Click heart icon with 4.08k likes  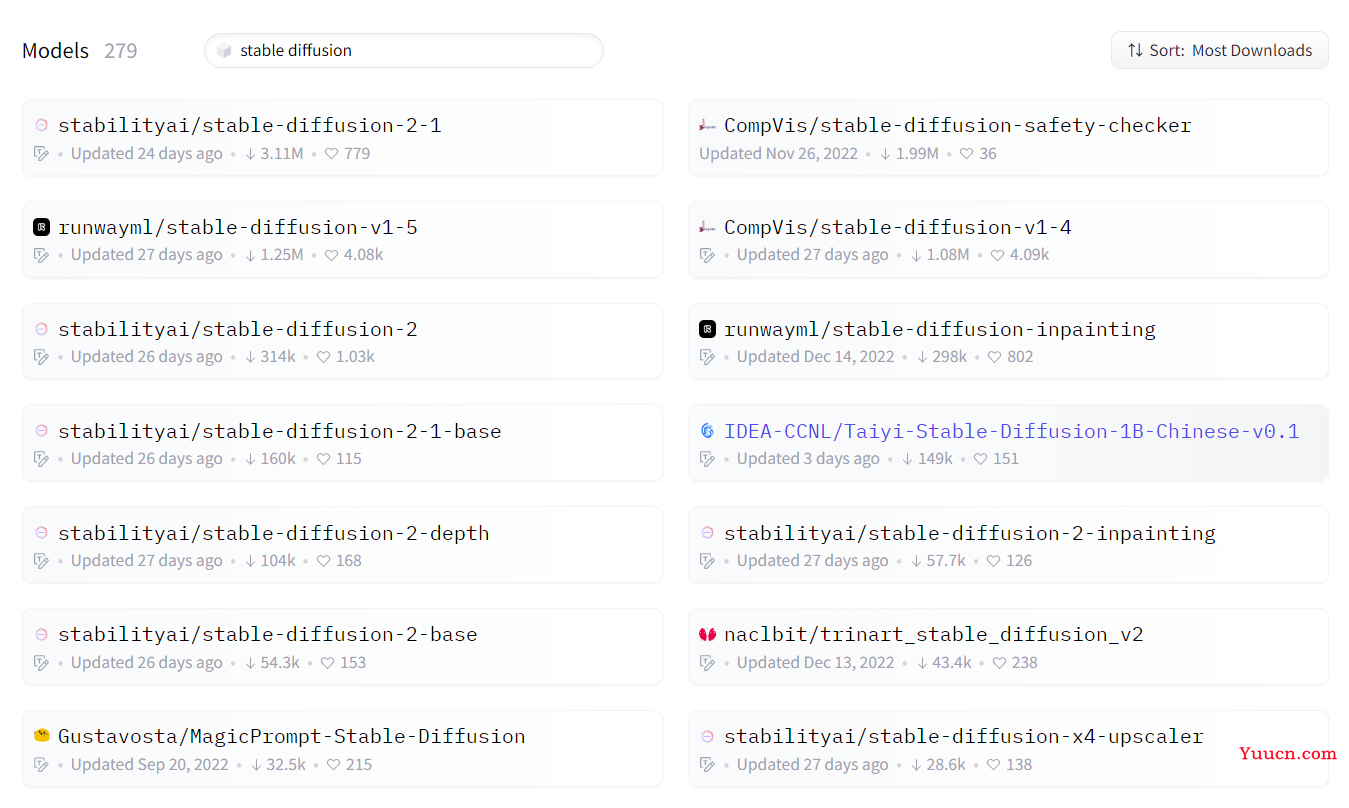coord(332,255)
